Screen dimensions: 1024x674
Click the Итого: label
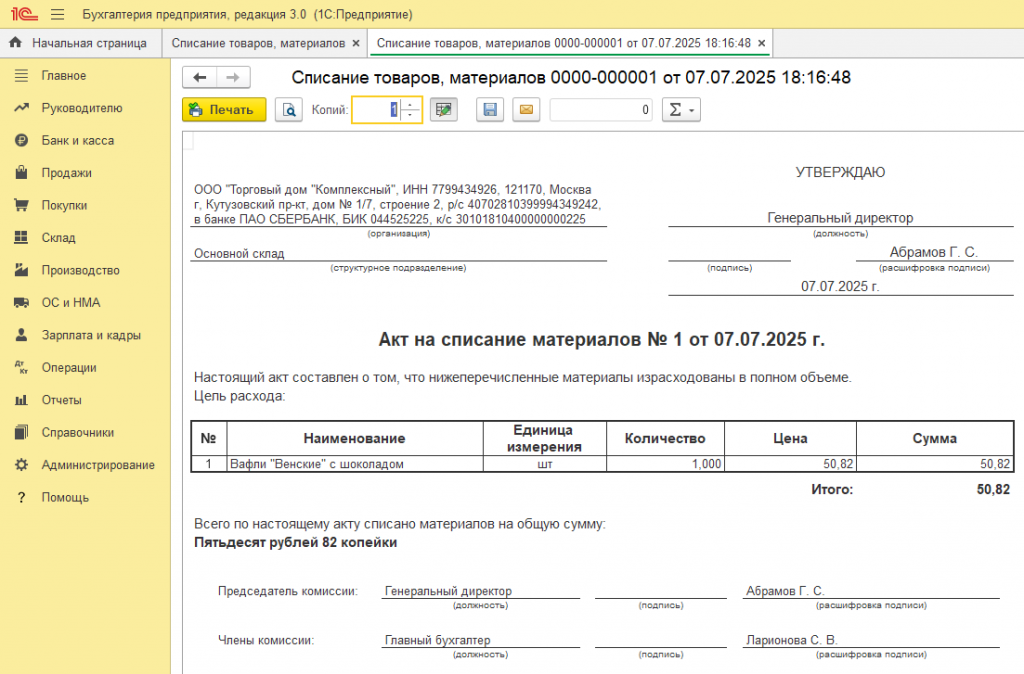832,489
